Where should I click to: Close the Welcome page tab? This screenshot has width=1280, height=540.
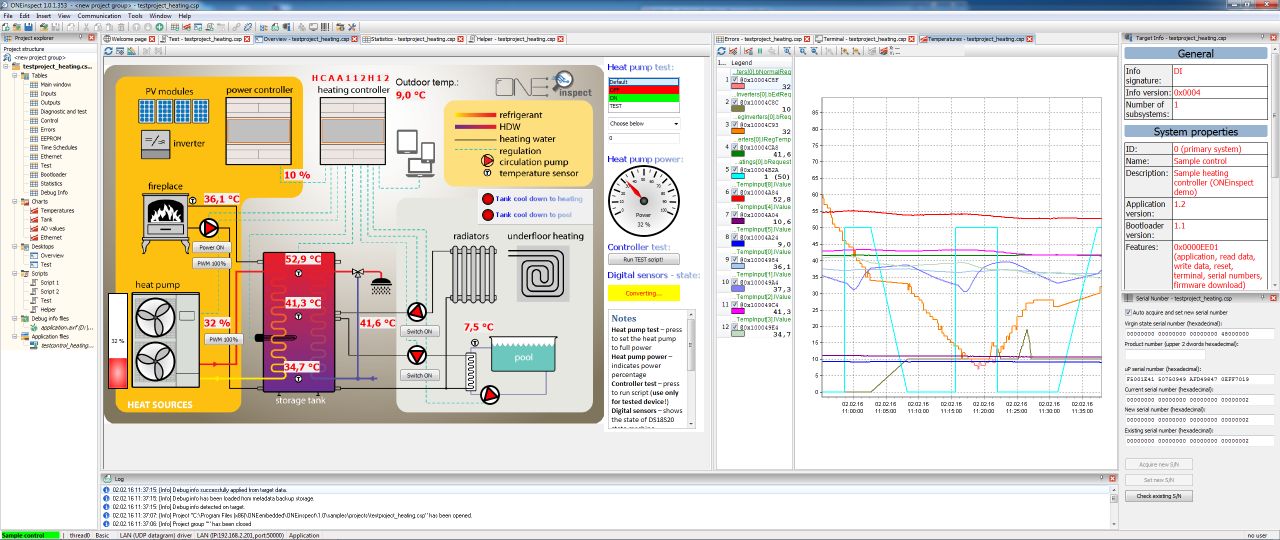click(x=153, y=39)
